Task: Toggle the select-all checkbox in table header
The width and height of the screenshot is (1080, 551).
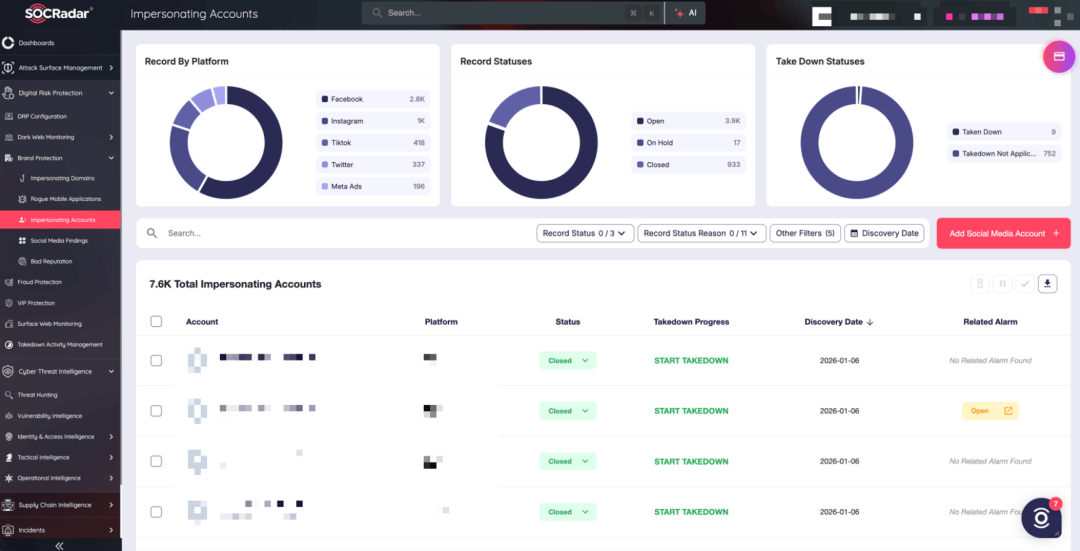Action: click(x=156, y=322)
